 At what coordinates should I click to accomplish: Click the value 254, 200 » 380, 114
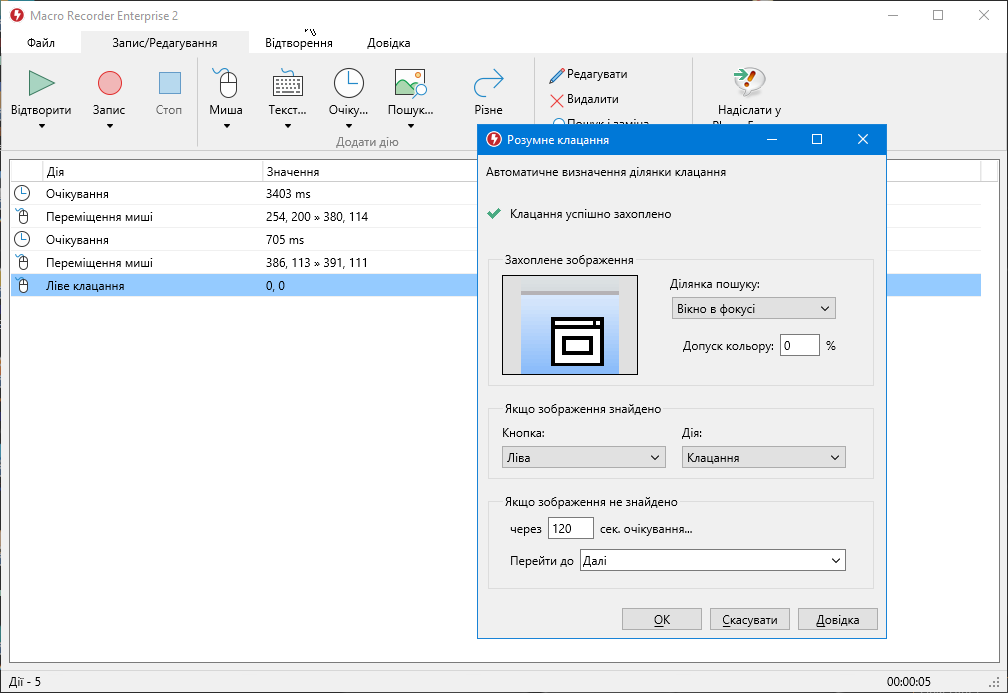pos(317,217)
